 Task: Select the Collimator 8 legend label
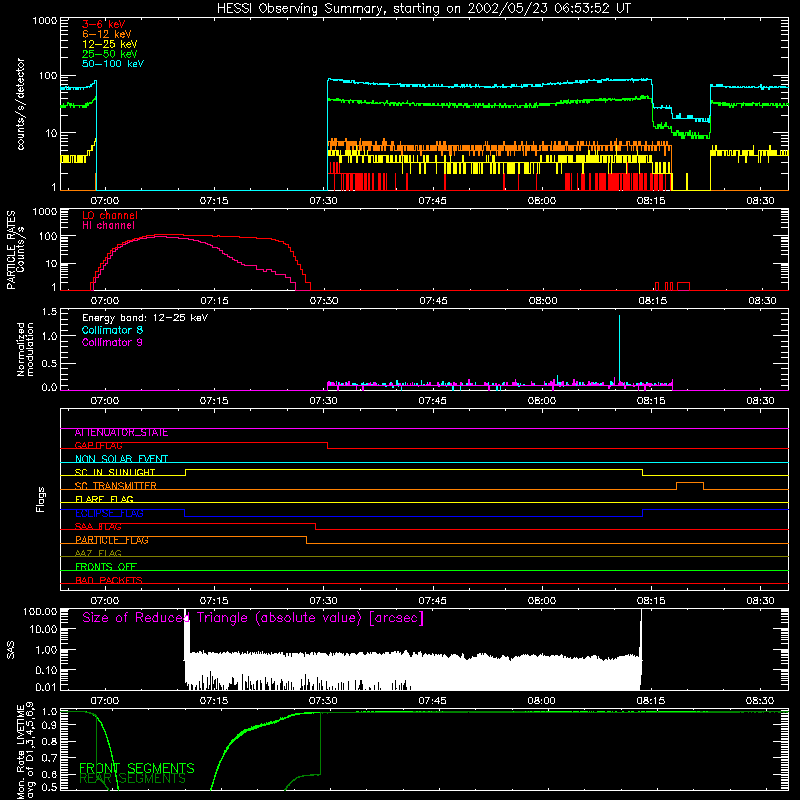112,330
